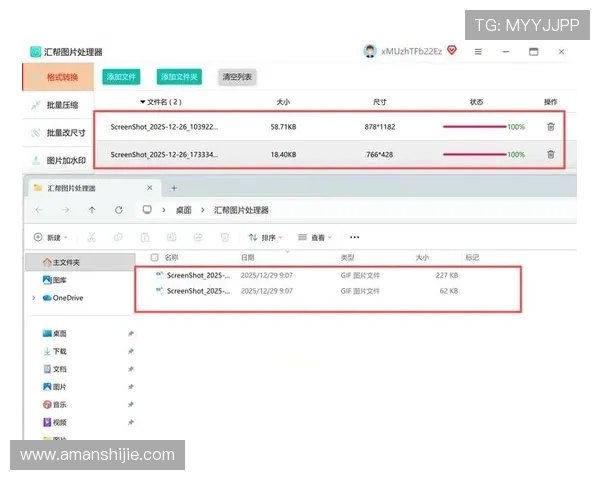The height and width of the screenshot is (480, 600).
Task: Select file row ScreenShot_2025-12-26_103922
Action: click(329, 127)
